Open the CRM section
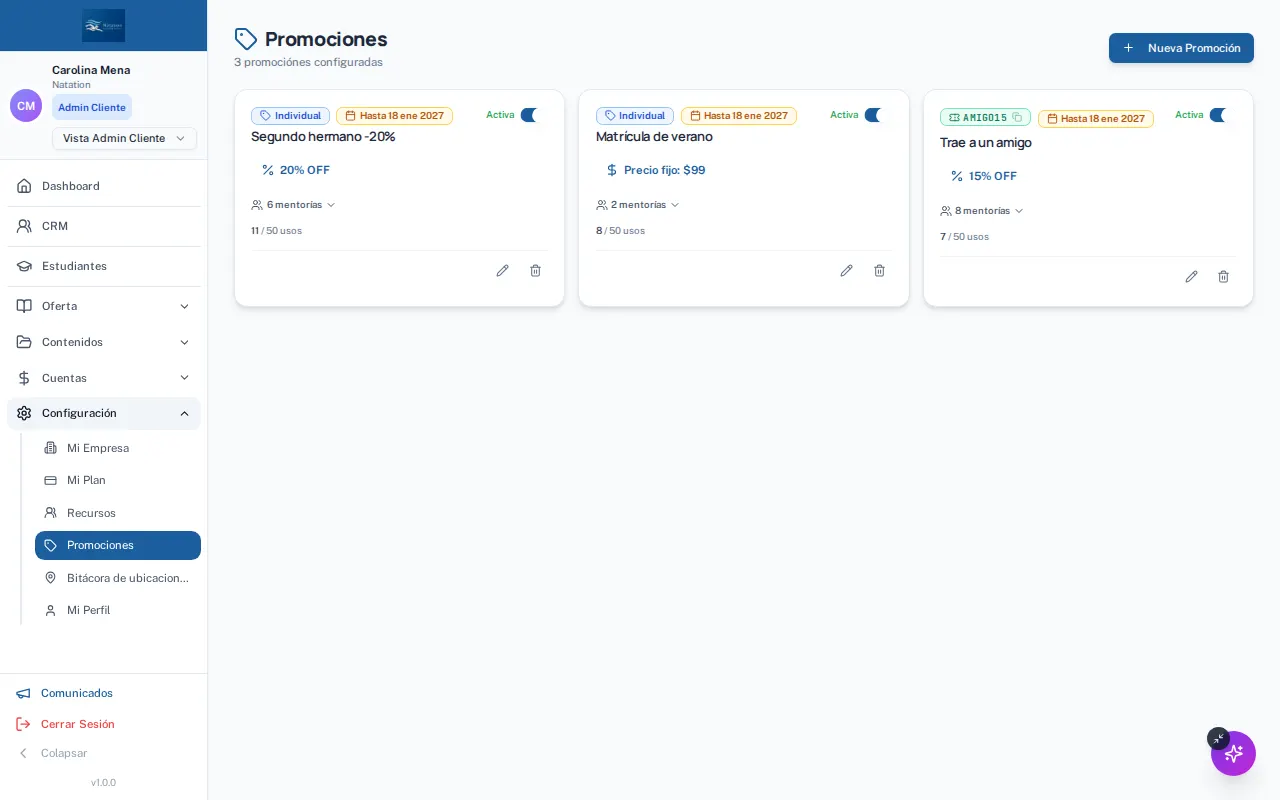 tap(104, 226)
